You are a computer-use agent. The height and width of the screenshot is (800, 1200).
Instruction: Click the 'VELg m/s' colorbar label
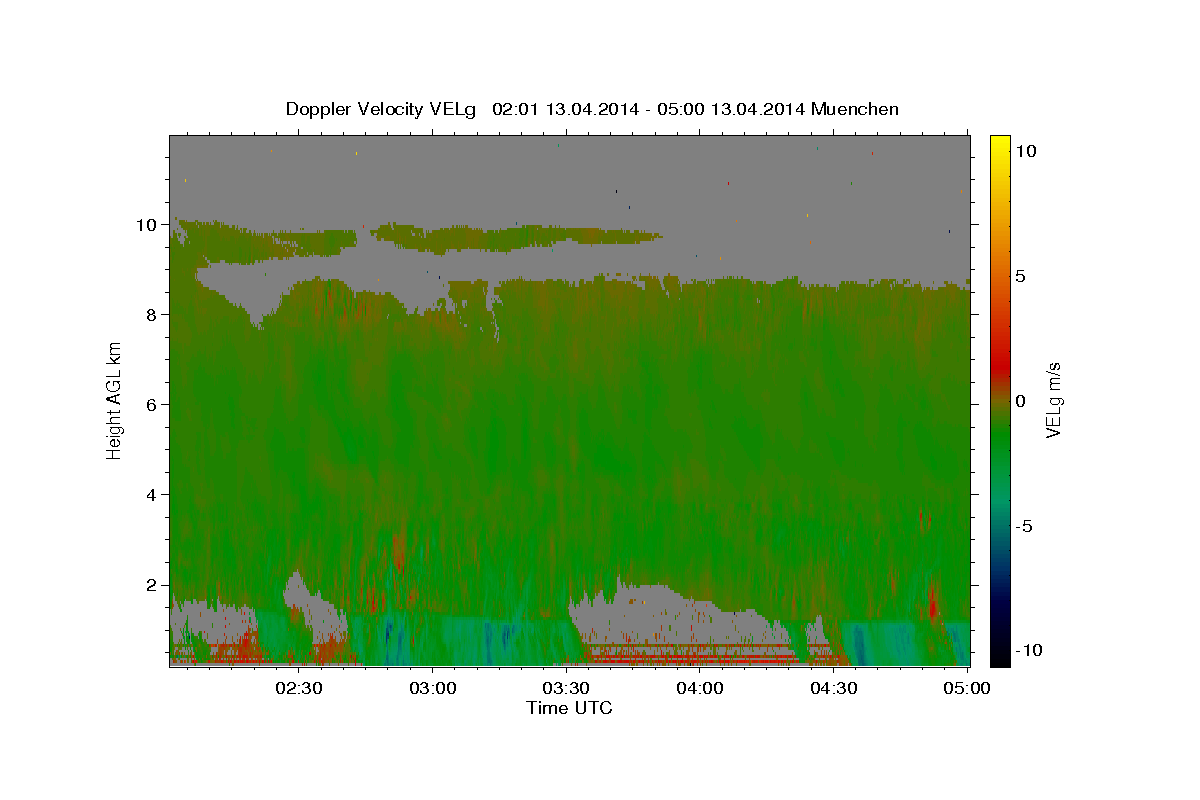1053,400
